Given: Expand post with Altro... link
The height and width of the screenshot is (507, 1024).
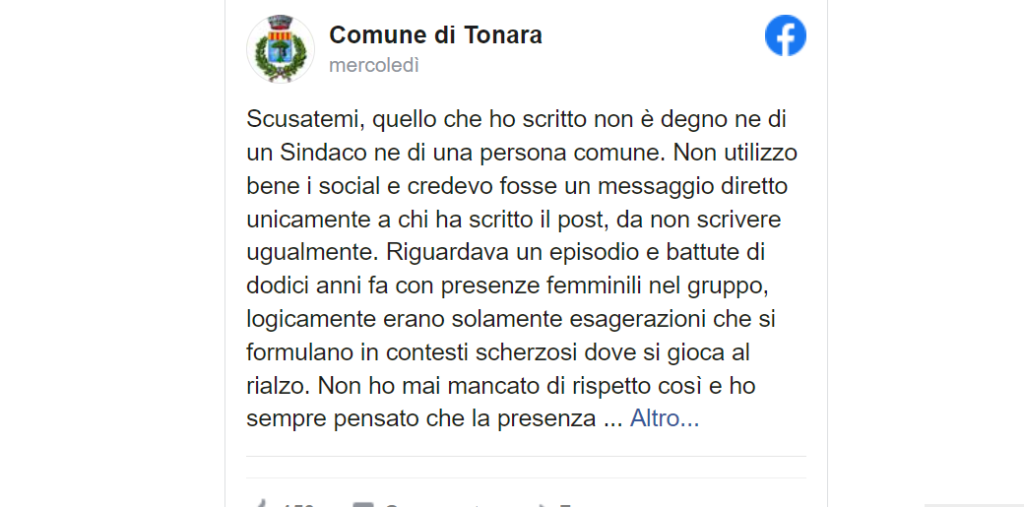Looking at the screenshot, I should pos(664,419).
